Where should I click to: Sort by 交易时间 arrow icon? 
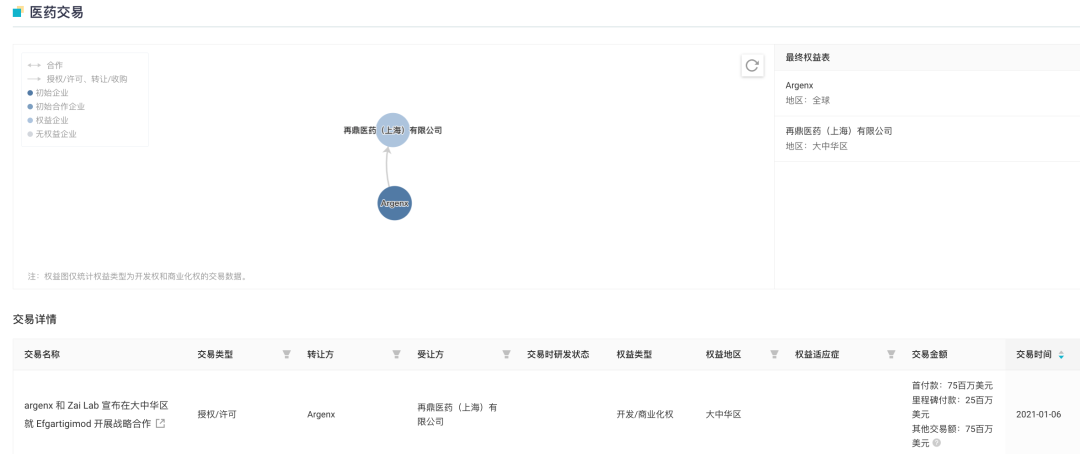(1061, 355)
